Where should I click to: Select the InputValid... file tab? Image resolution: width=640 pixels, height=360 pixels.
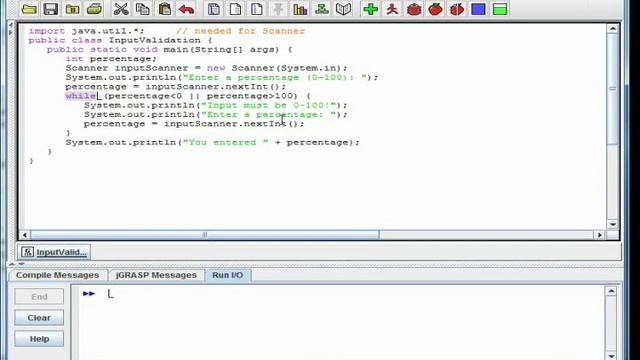point(54,252)
